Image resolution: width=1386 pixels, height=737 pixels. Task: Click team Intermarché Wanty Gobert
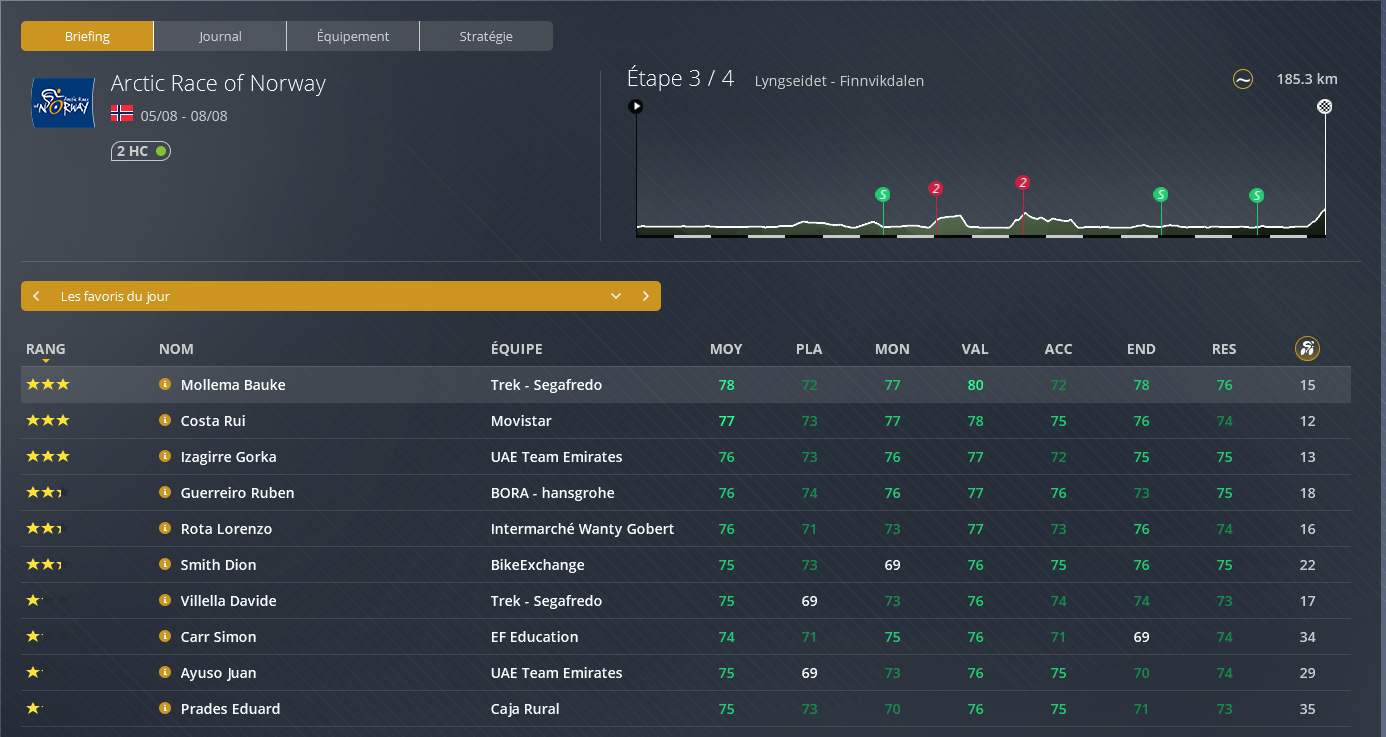(x=583, y=529)
